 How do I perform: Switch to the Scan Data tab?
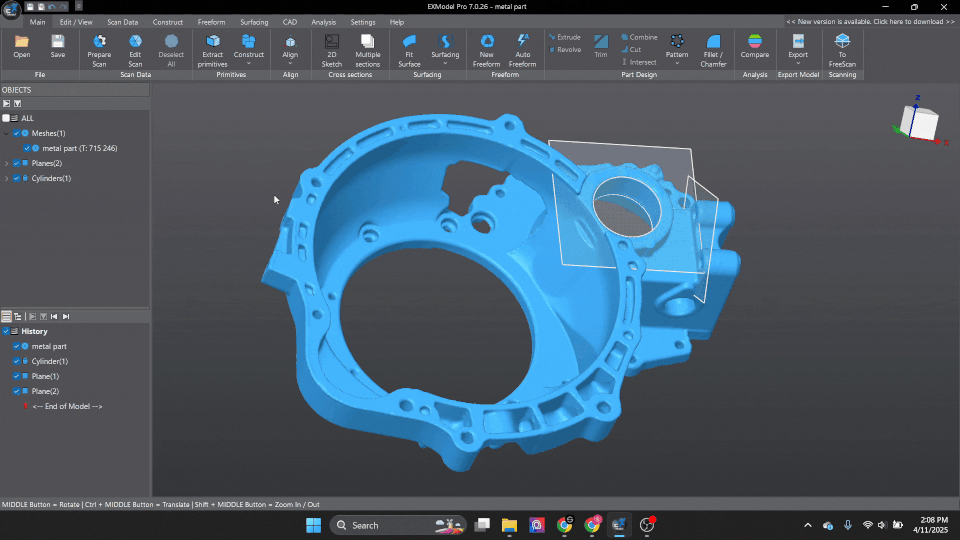123,22
